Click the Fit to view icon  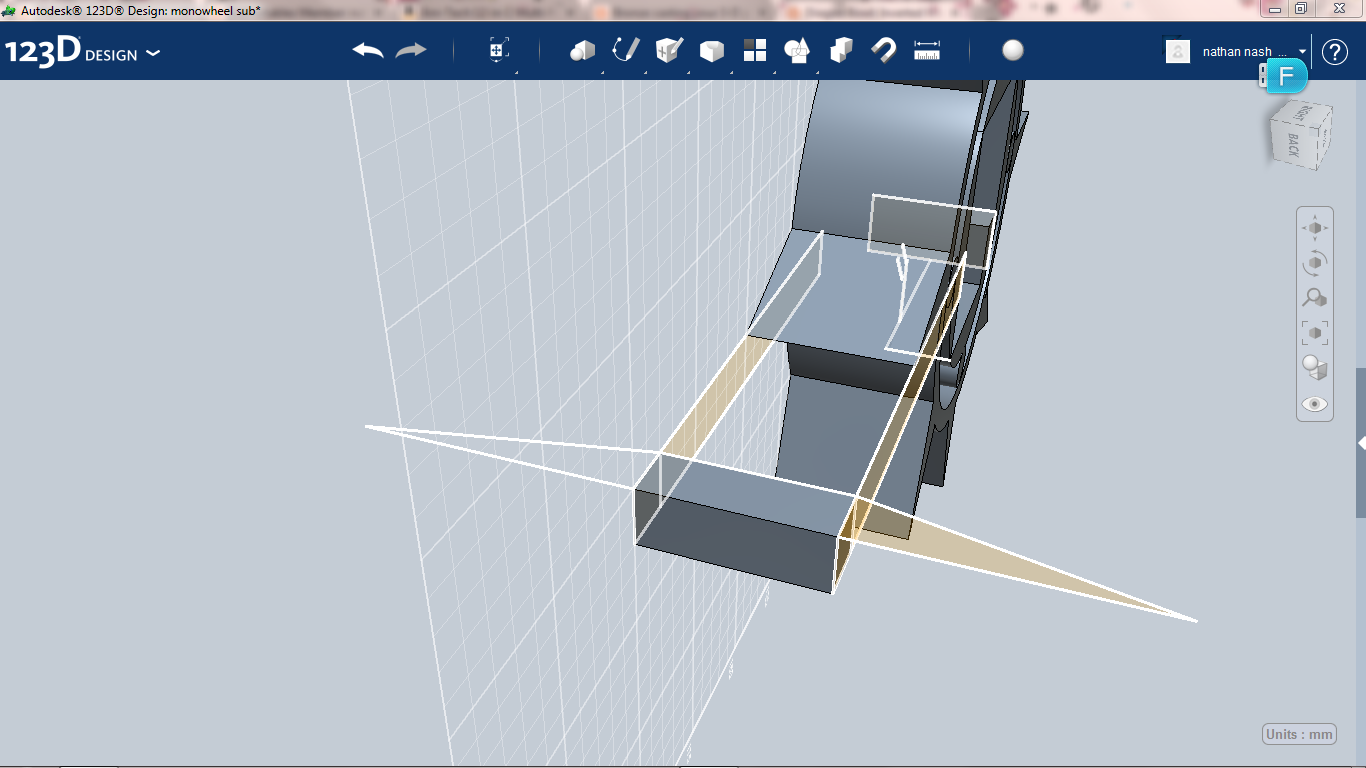pyautogui.click(x=1315, y=332)
